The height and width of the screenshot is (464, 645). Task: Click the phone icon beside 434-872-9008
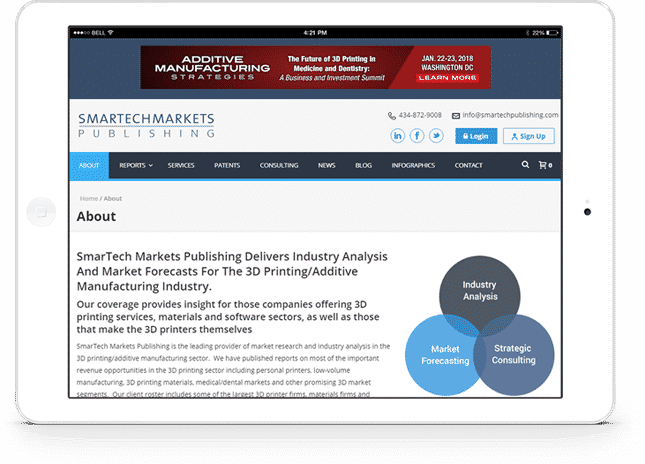(x=392, y=116)
